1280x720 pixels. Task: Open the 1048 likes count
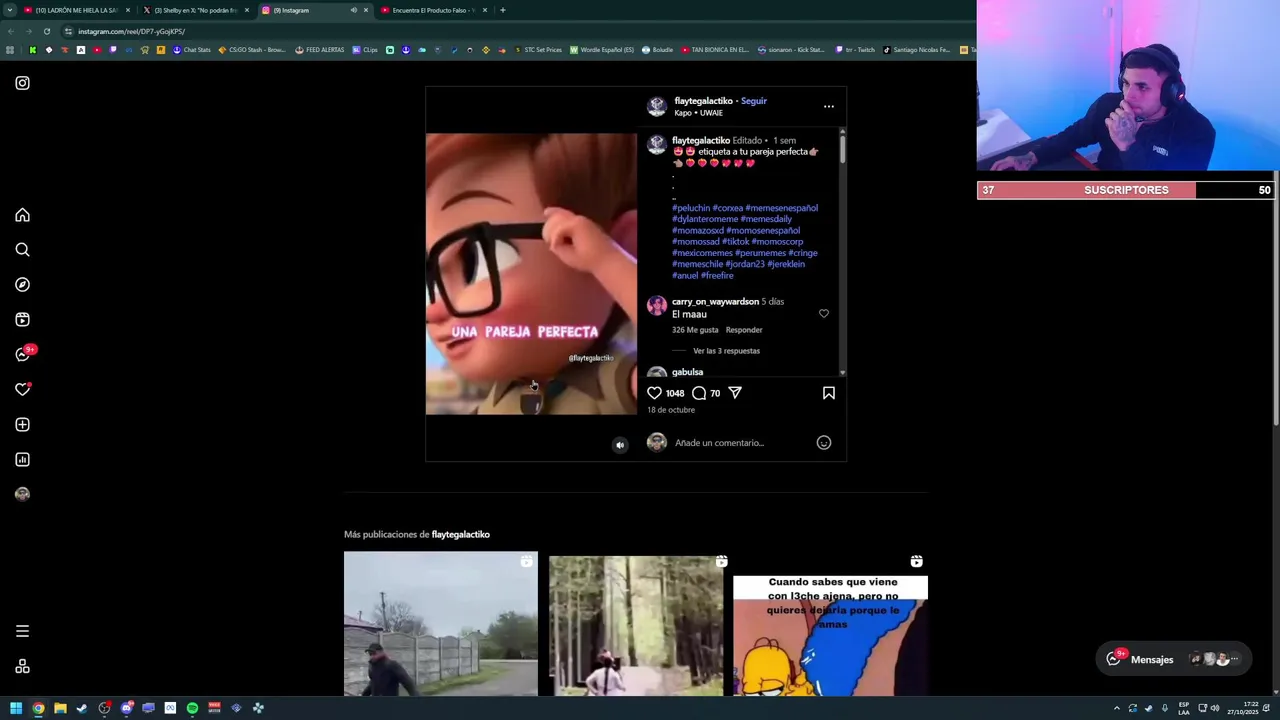(x=675, y=393)
